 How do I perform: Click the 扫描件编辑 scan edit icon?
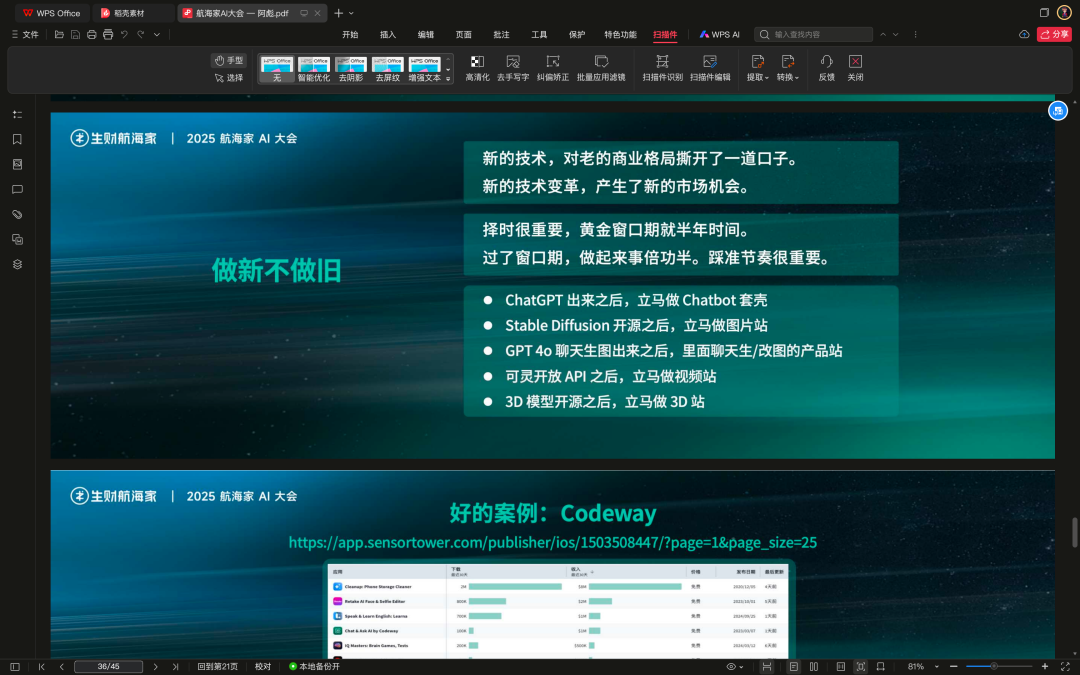tap(709, 62)
